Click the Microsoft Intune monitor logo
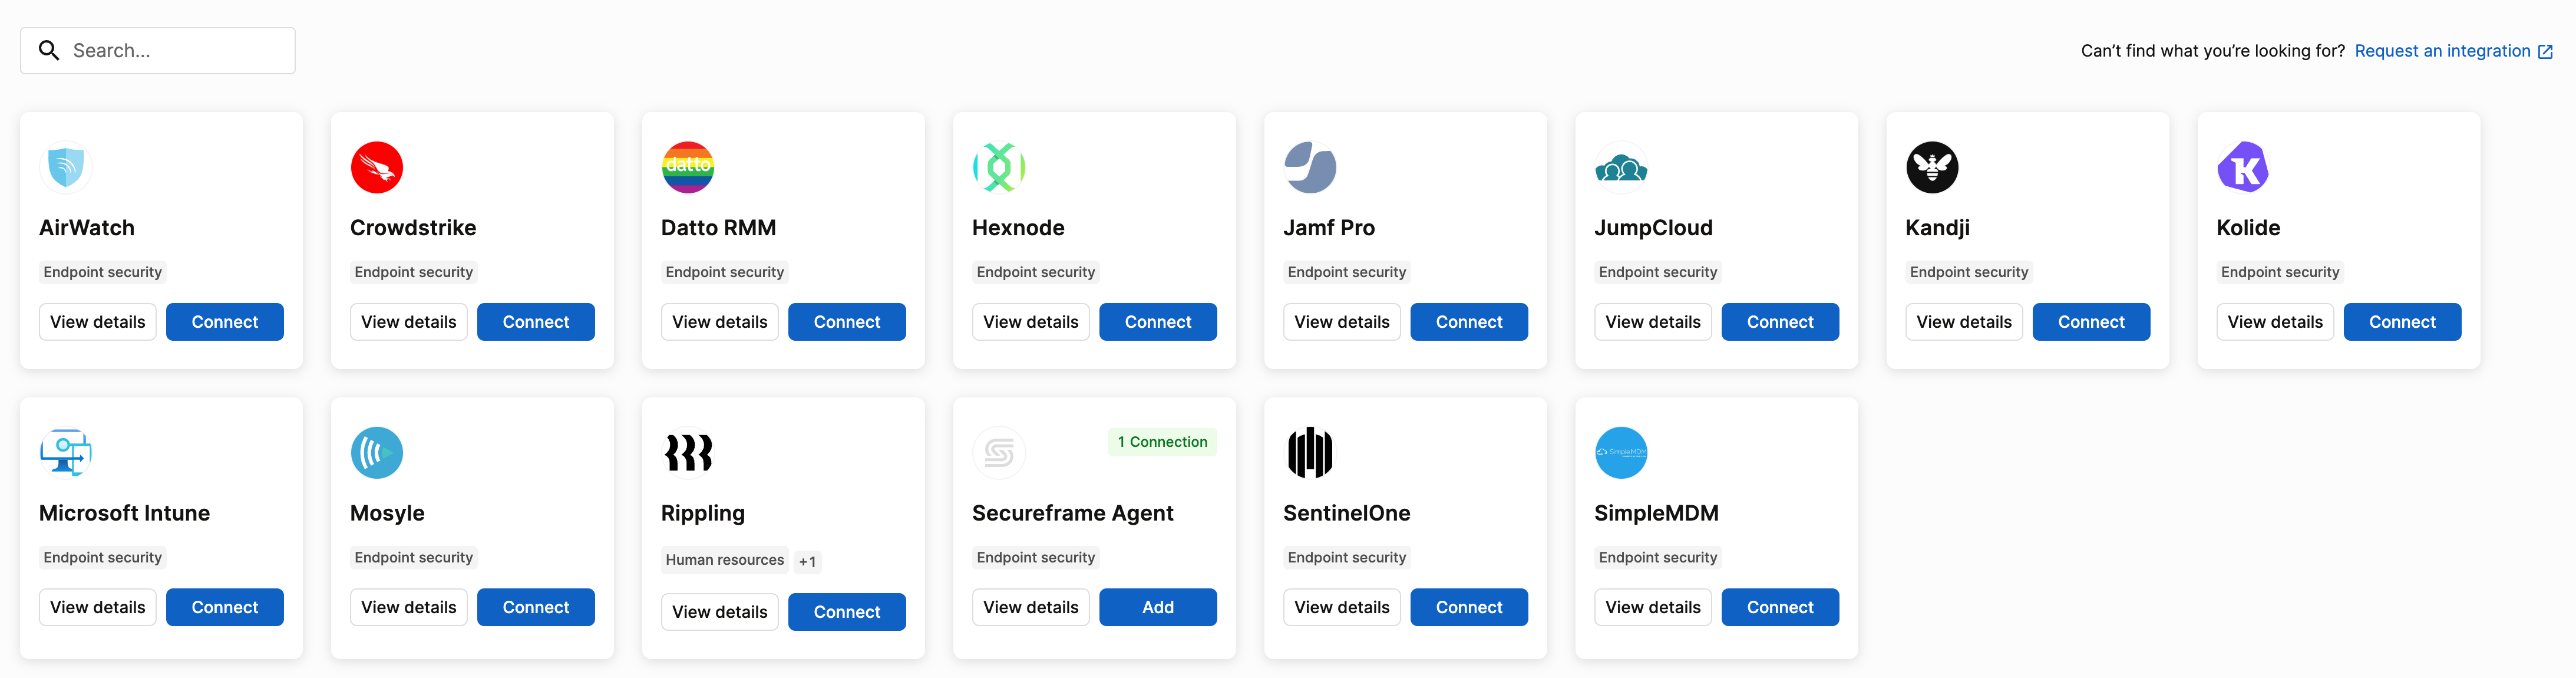Screen dimensions: 2576x678 [66, 453]
